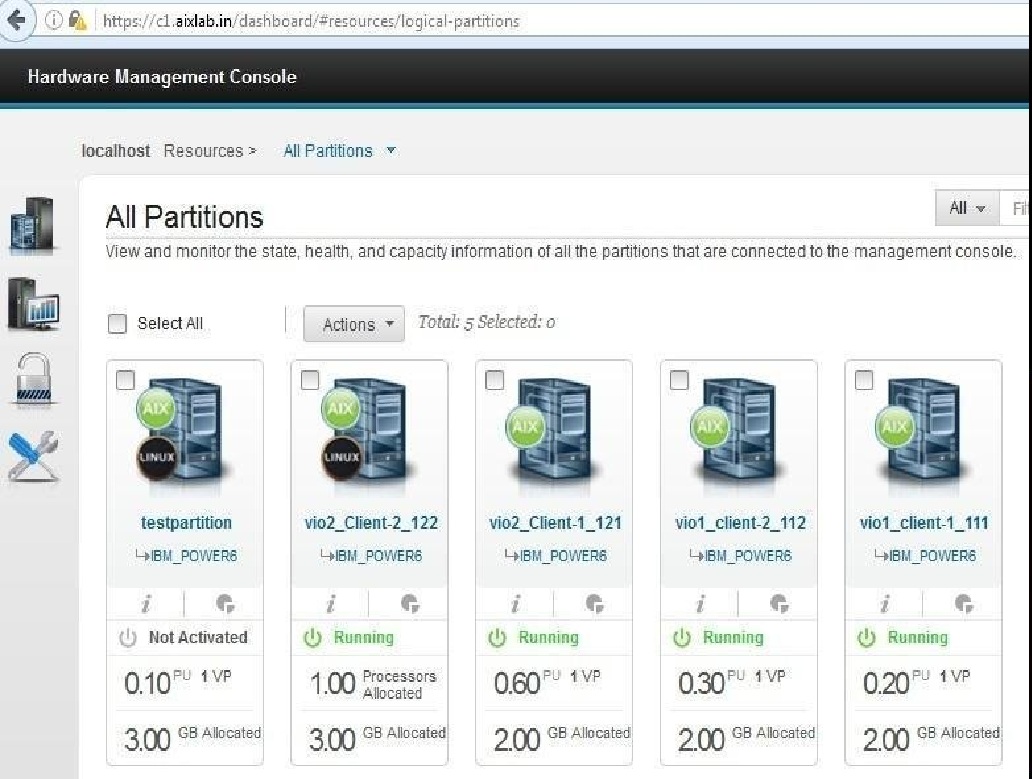Image resolution: width=1032 pixels, height=779 pixels.
Task: Click the Not Activated status text
Action: [x=198, y=638]
